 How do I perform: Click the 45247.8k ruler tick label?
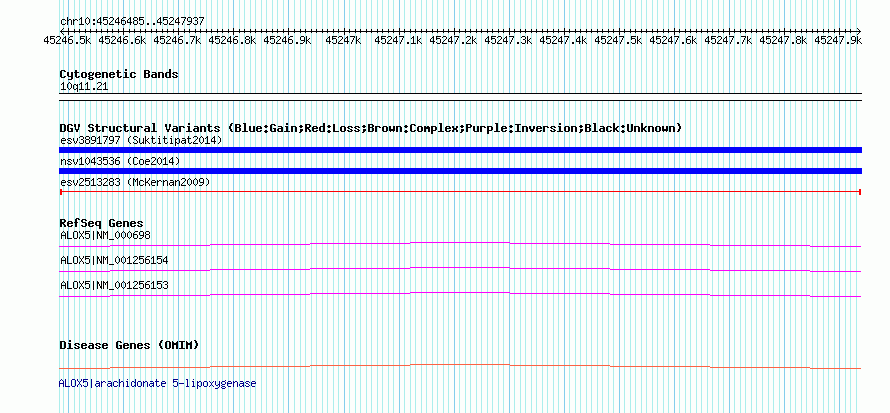[784, 40]
